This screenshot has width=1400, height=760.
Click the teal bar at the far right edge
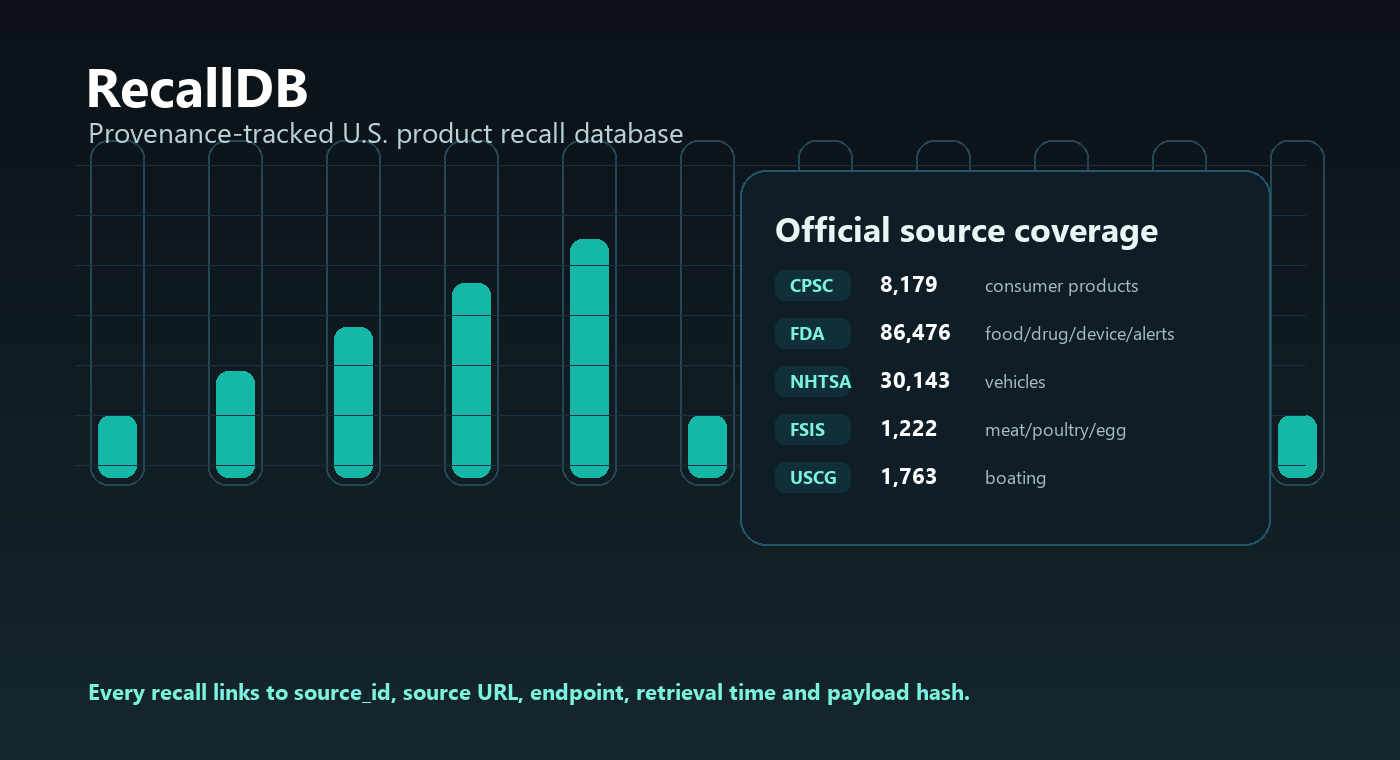1297,446
